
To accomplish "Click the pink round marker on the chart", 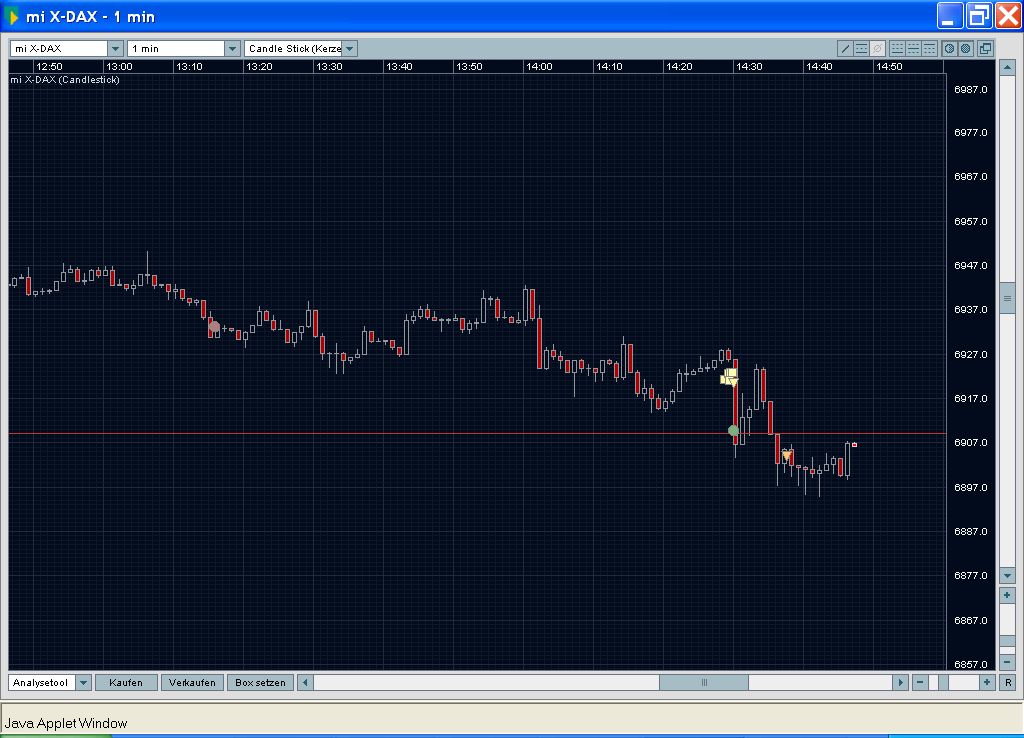I will pos(214,326).
